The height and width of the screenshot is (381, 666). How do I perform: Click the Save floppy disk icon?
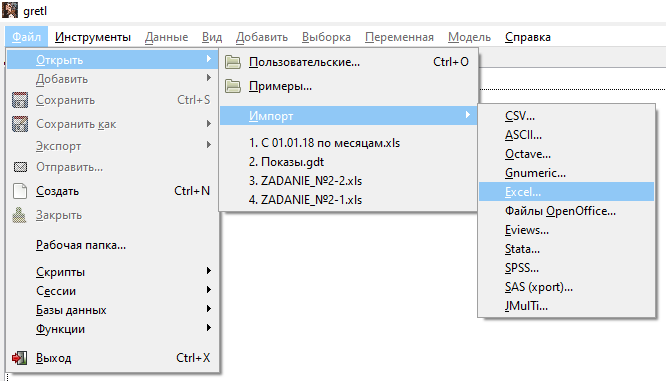(x=20, y=100)
